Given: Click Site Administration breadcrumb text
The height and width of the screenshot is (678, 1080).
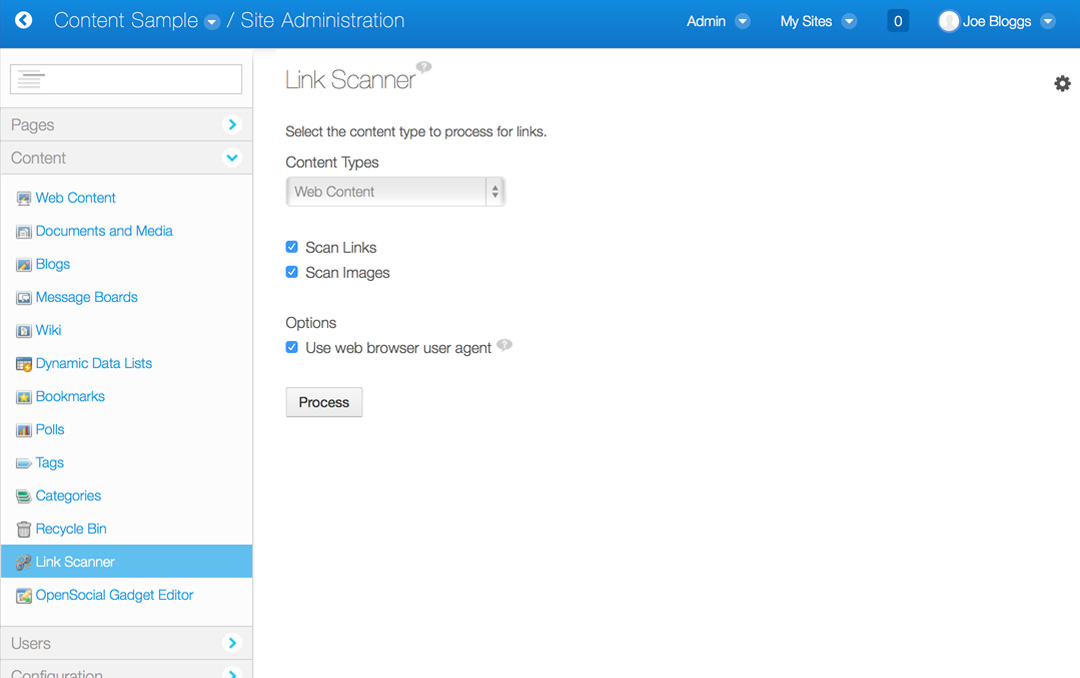Looking at the screenshot, I should [x=322, y=21].
